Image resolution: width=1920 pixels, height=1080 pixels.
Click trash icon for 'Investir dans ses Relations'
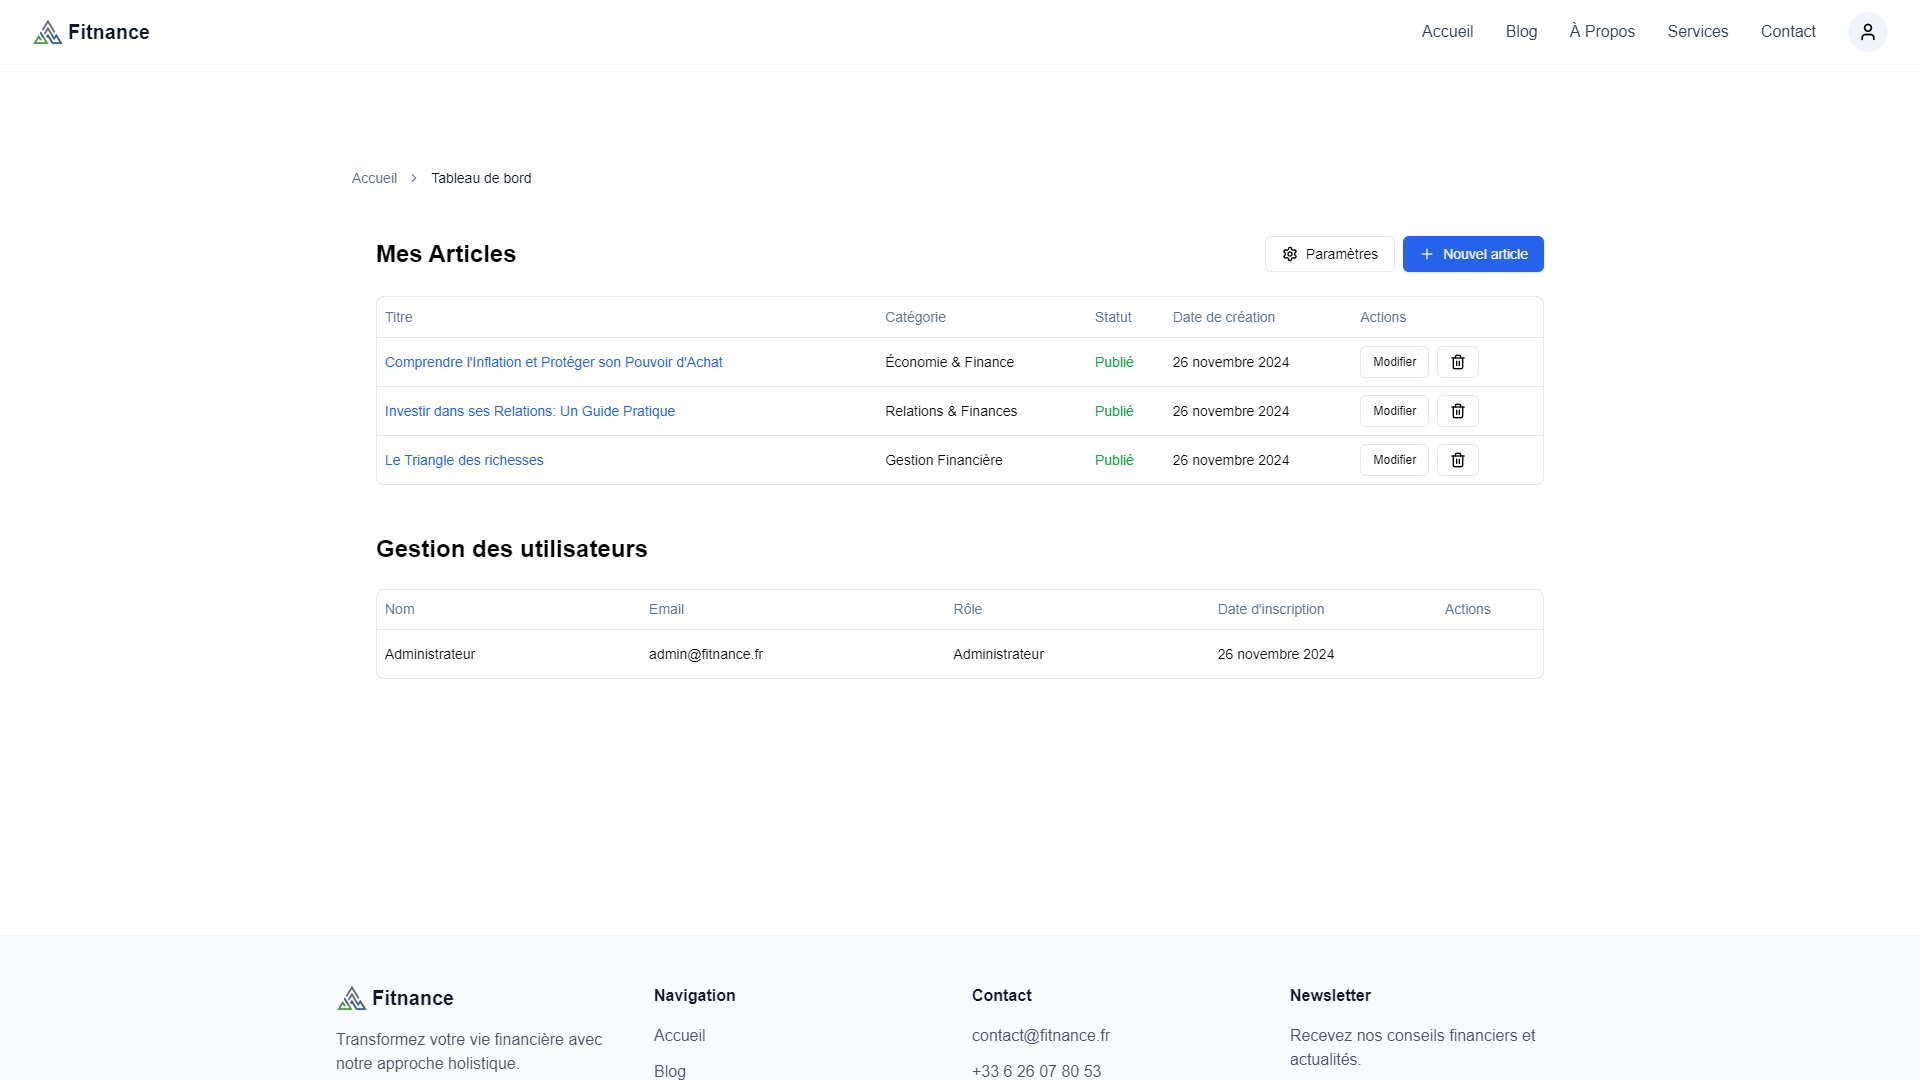tap(1457, 410)
